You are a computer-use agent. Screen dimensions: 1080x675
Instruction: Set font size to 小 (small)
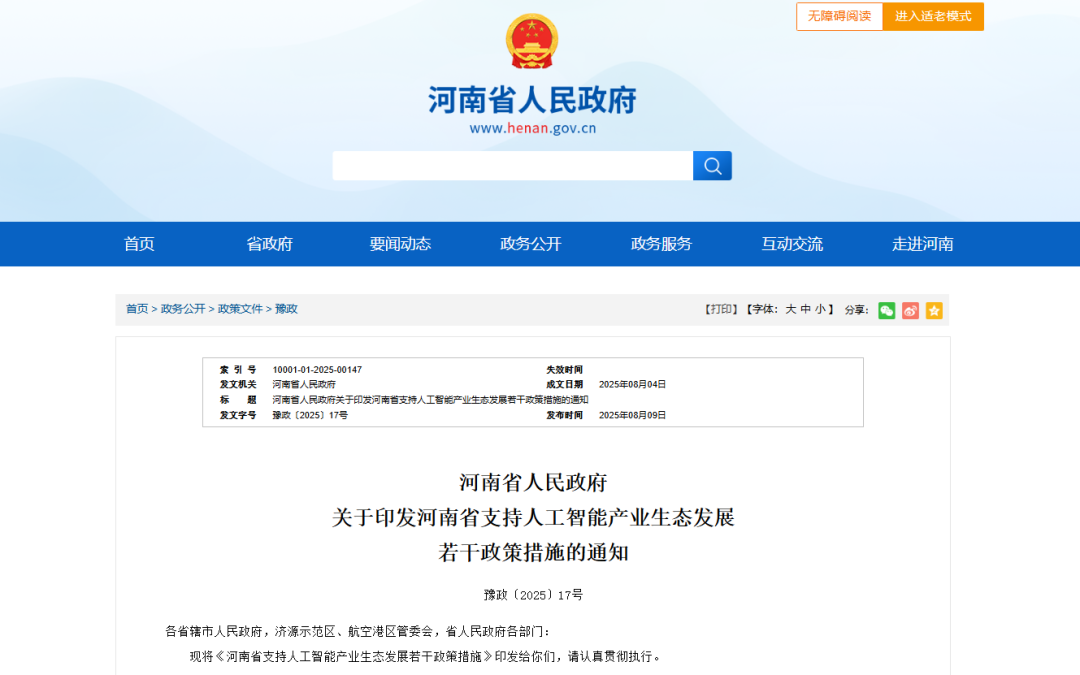[x=820, y=310]
